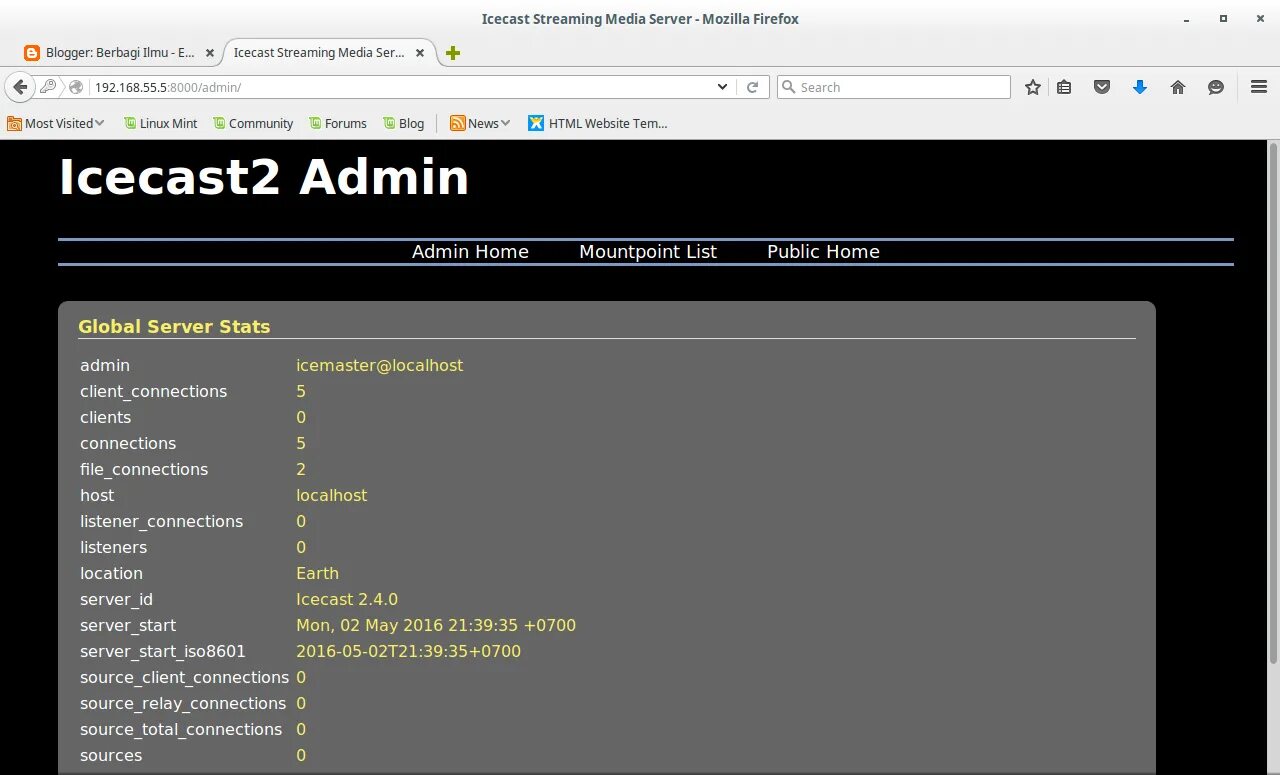The image size is (1280, 775).
Task: Close the Blogger tab
Action: tap(210, 53)
